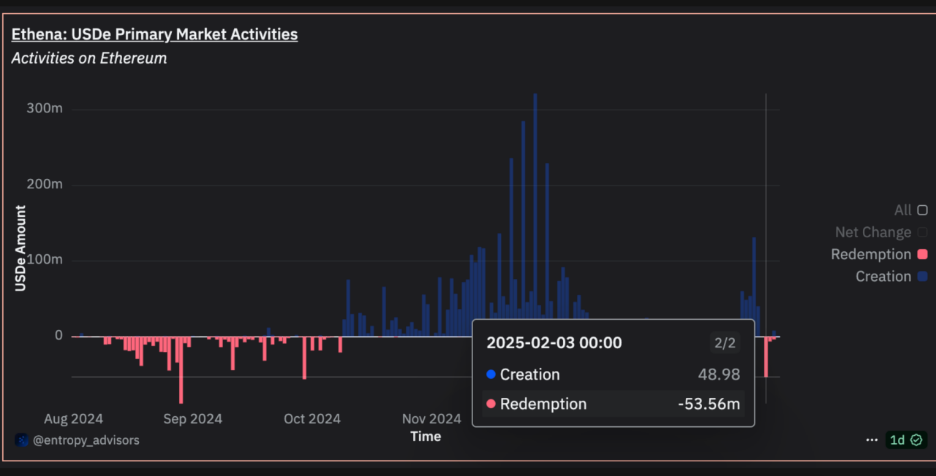Click the blue Creation dot in tooltip
The height and width of the screenshot is (476, 936).
pos(490,375)
